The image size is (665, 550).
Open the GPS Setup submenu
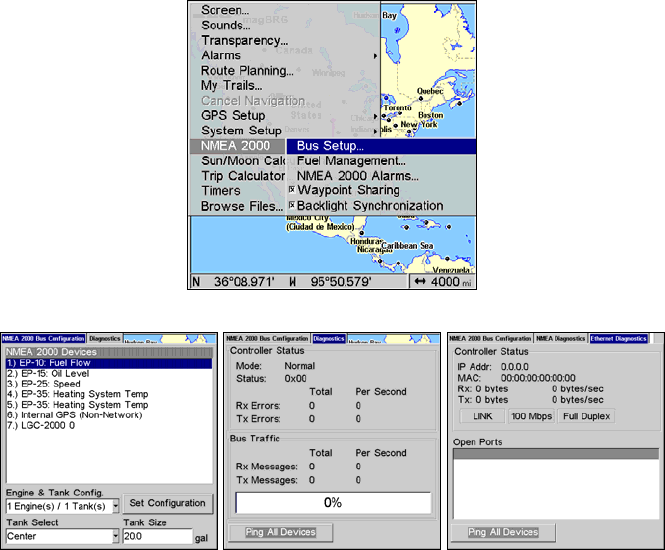[x=233, y=116]
